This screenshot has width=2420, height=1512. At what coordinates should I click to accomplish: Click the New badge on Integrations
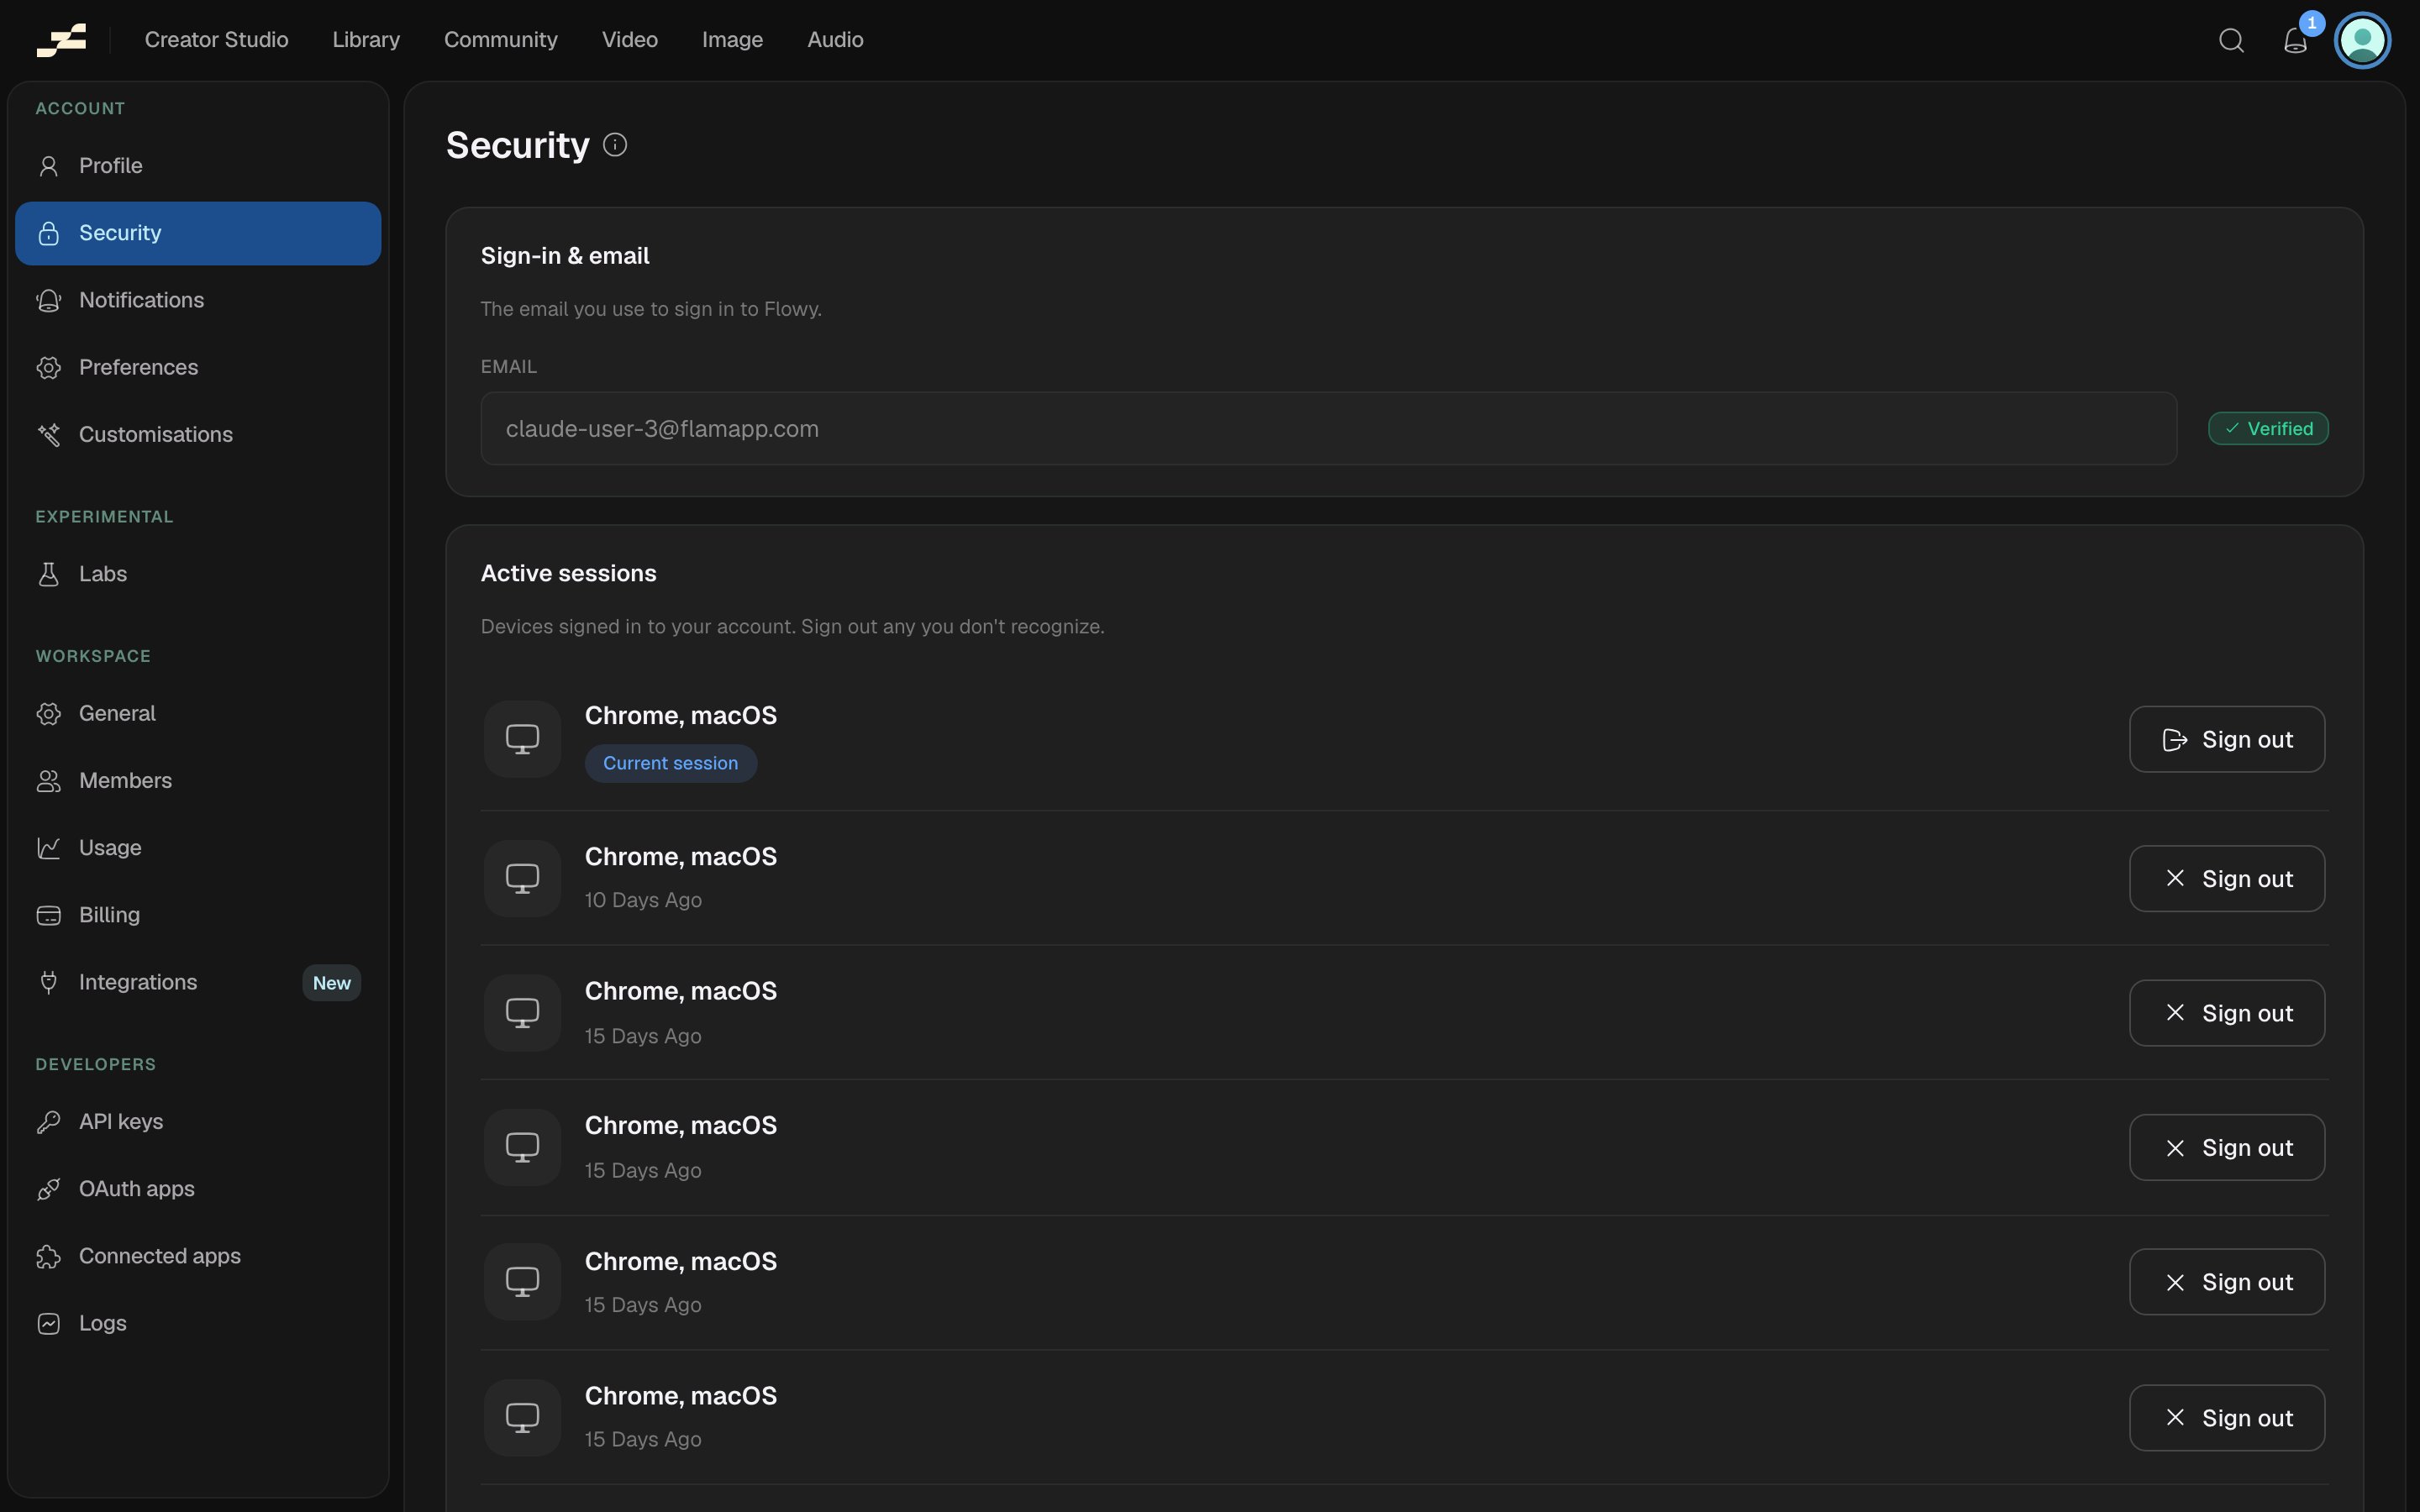(x=331, y=983)
